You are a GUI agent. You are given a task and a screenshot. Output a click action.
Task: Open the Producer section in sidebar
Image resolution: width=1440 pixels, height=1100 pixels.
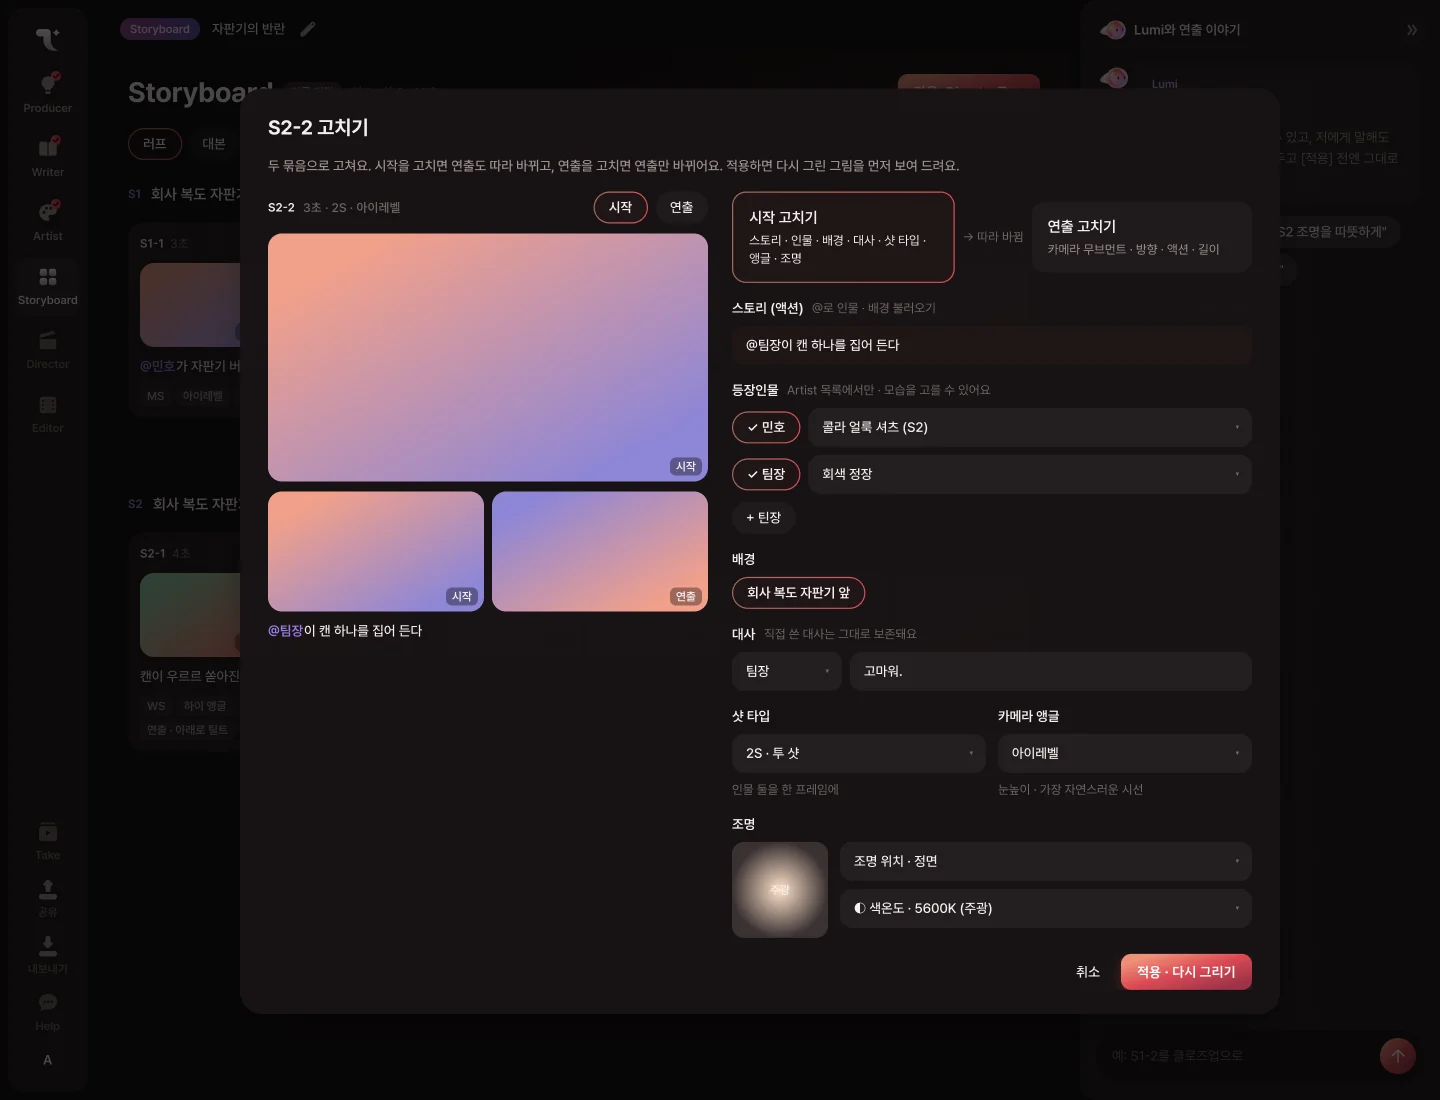coord(47,92)
